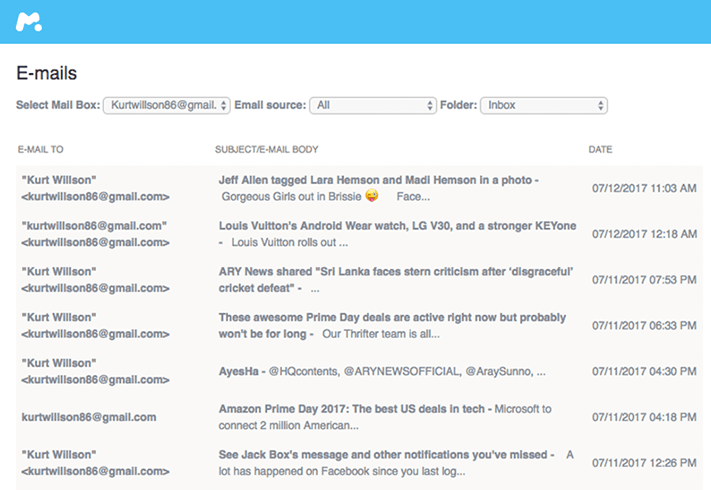This screenshot has height=490, width=711.
Task: Open the Folder dropdown showing Inbox
Action: (x=544, y=105)
